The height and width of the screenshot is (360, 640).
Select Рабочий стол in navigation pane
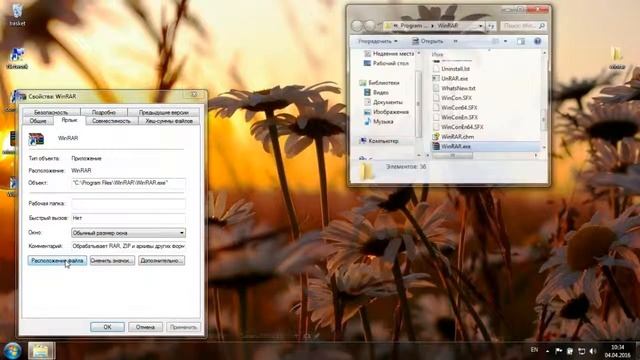click(387, 63)
